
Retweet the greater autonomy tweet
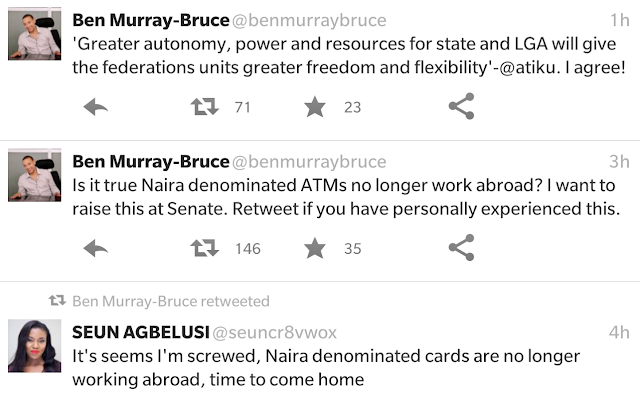[204, 107]
